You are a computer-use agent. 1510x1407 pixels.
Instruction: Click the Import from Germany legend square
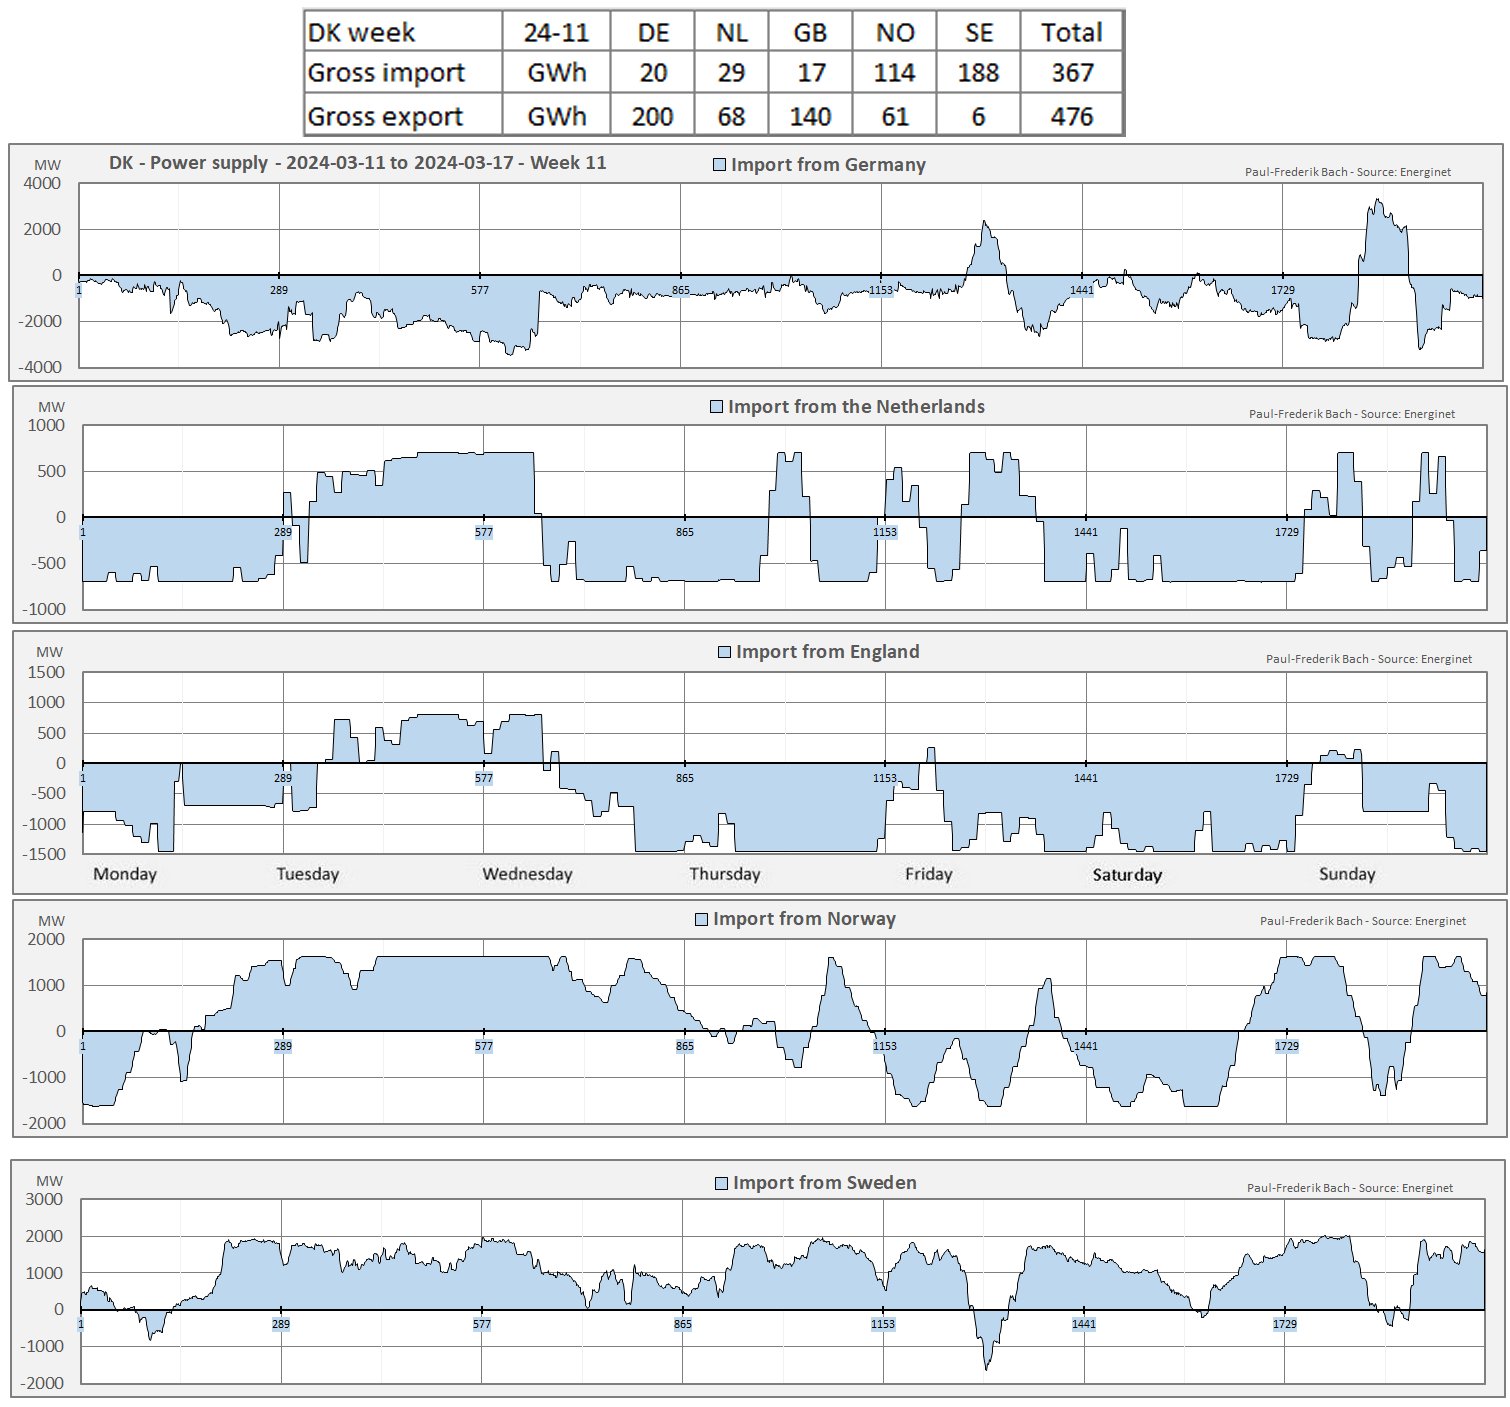(x=719, y=165)
